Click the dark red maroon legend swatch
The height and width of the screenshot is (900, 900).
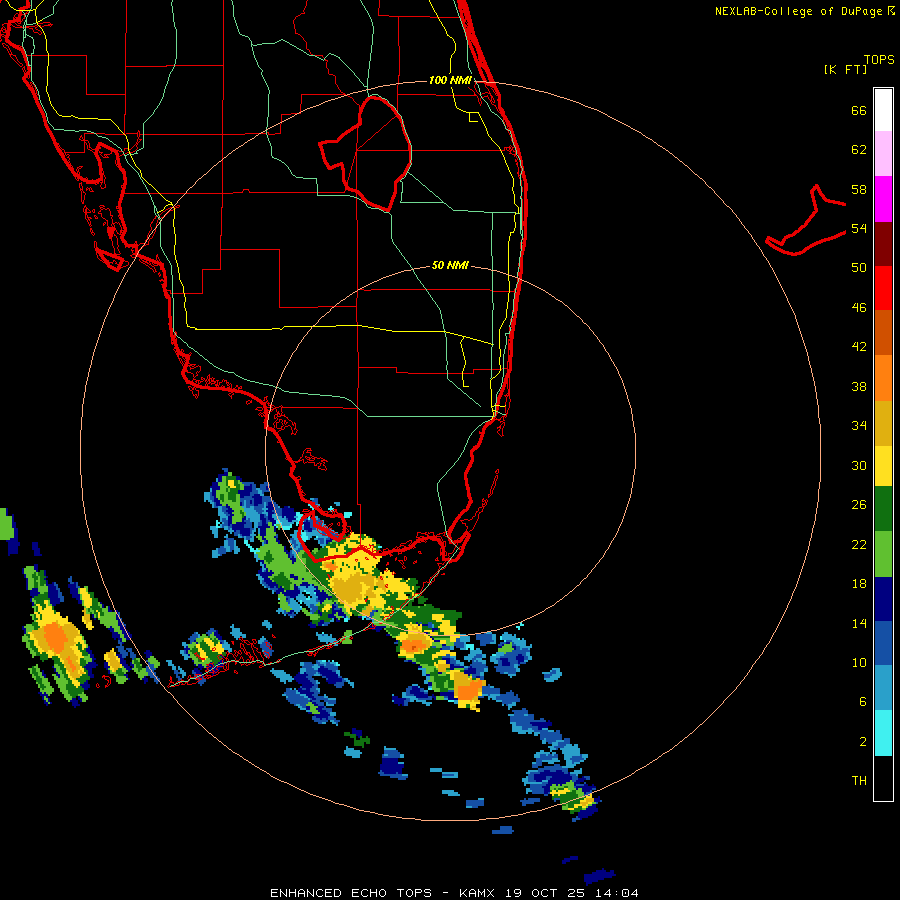click(883, 243)
